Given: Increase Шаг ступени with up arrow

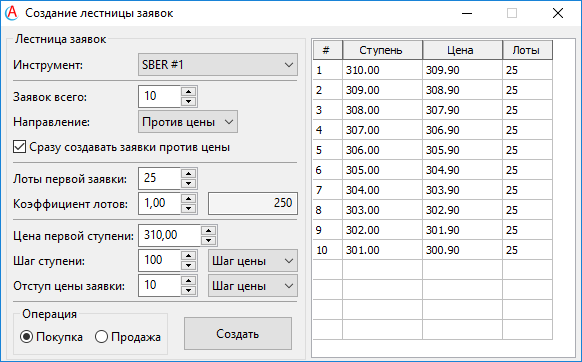Looking at the screenshot, I should (x=189, y=255).
